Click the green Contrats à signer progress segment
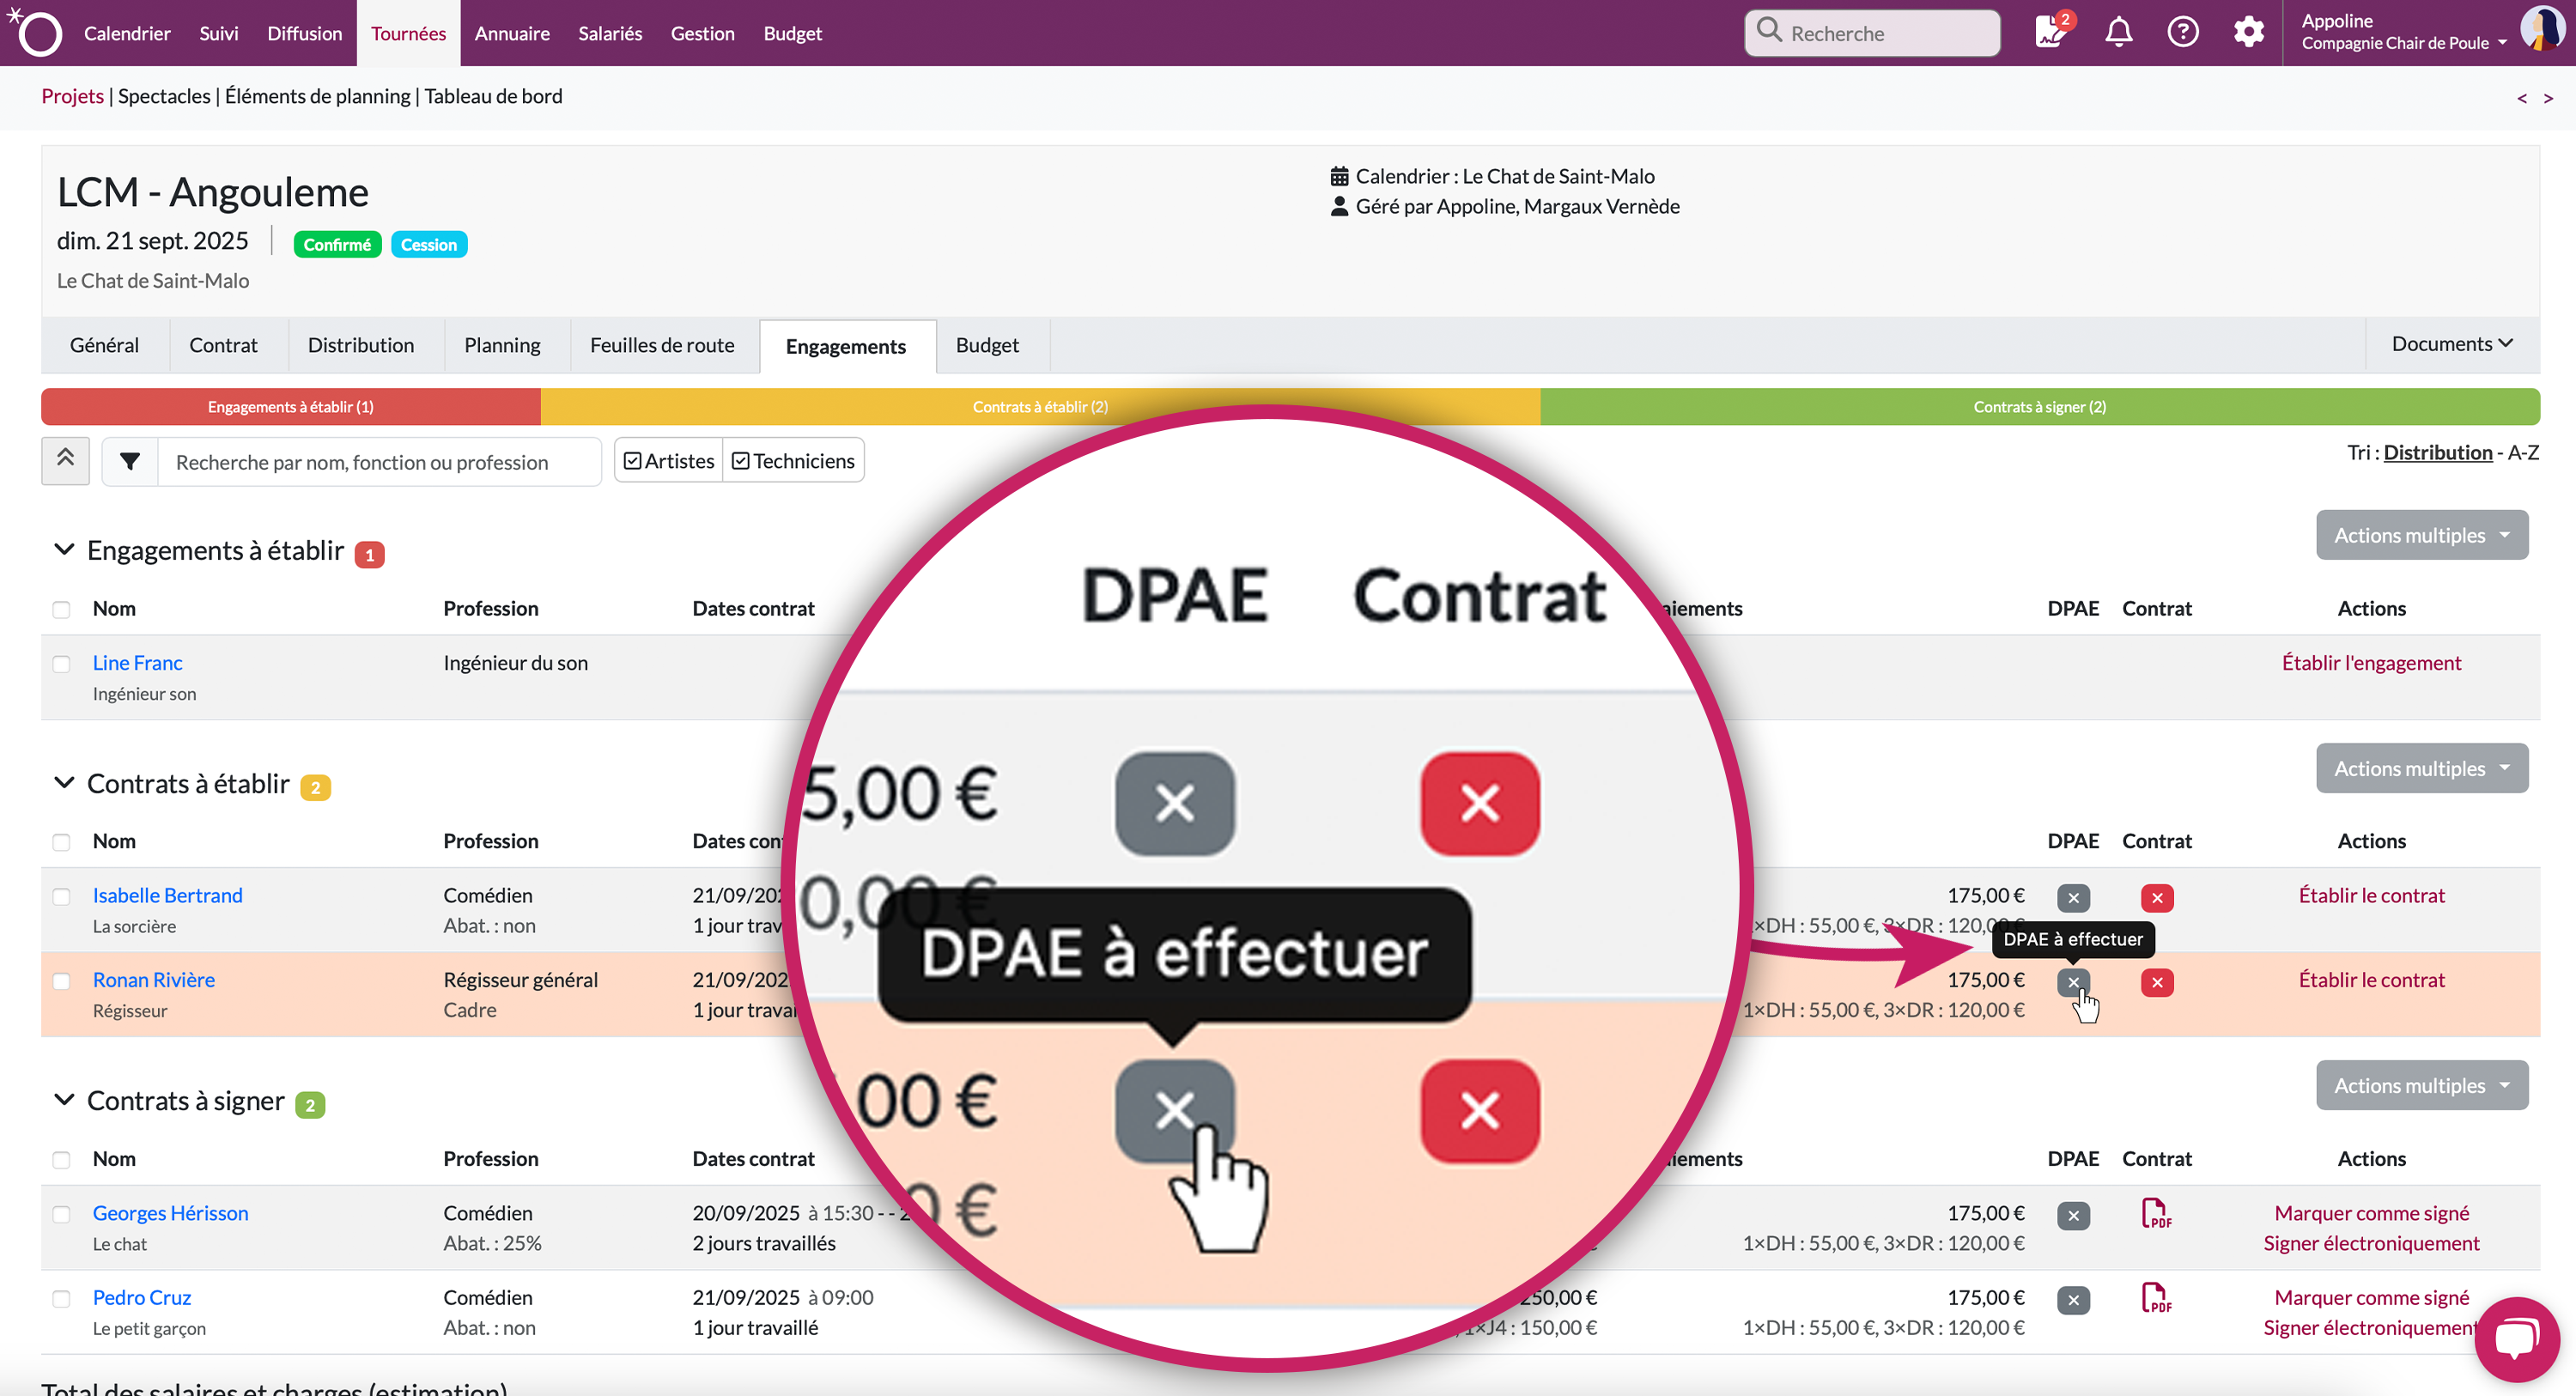The width and height of the screenshot is (2576, 1396). pos(2040,407)
